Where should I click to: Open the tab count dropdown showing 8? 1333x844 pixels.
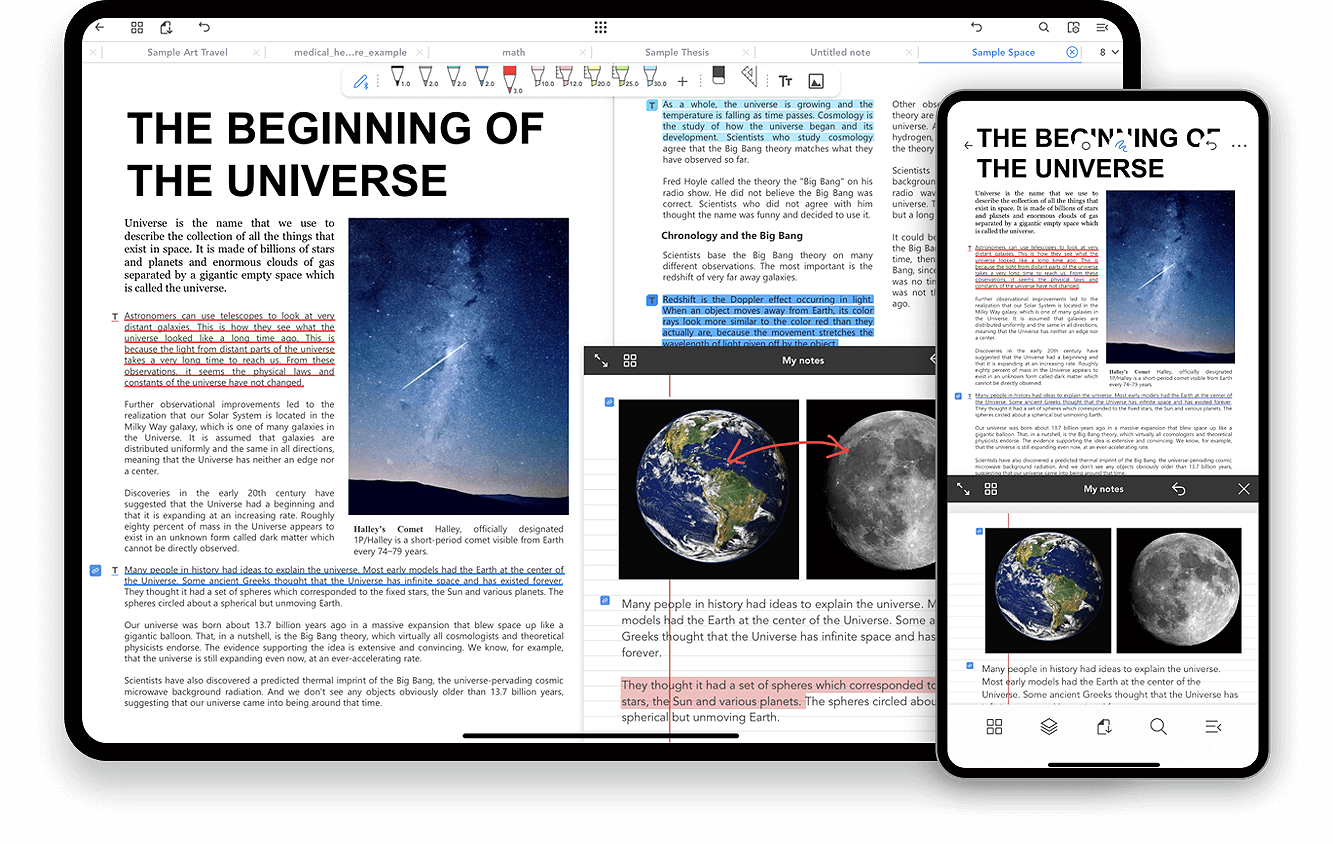(1106, 51)
